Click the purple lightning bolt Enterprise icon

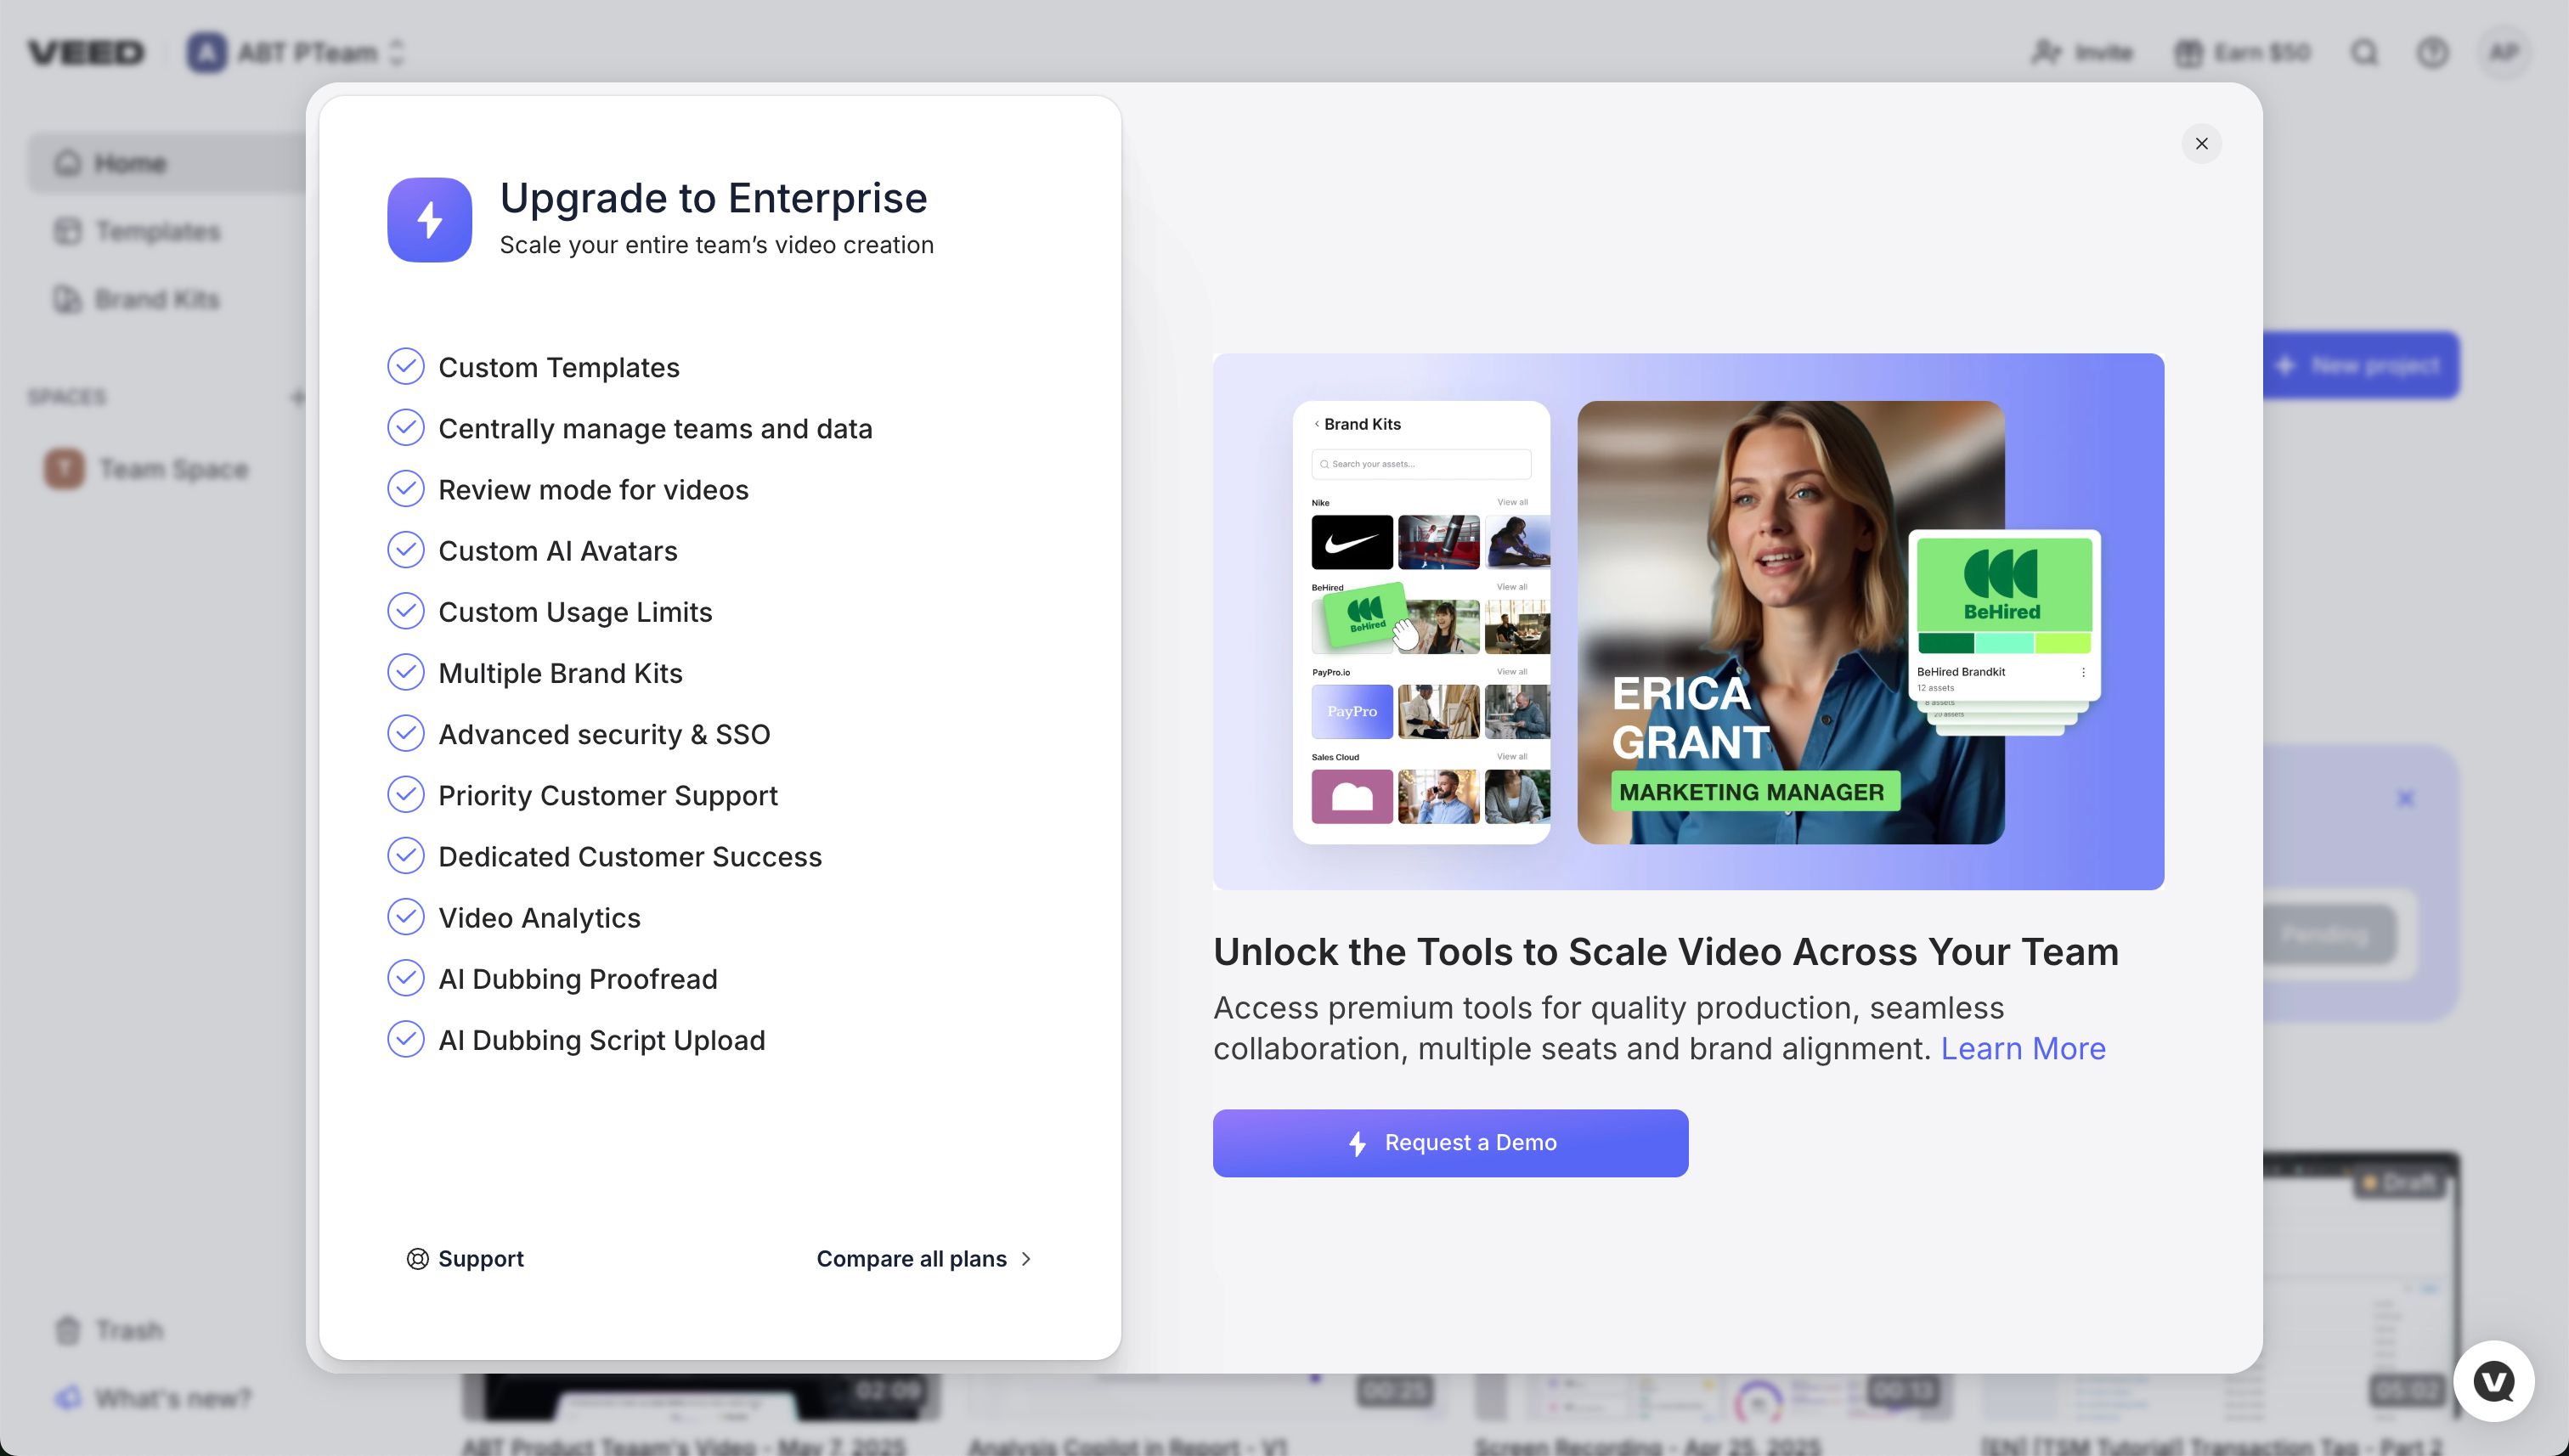coord(429,220)
